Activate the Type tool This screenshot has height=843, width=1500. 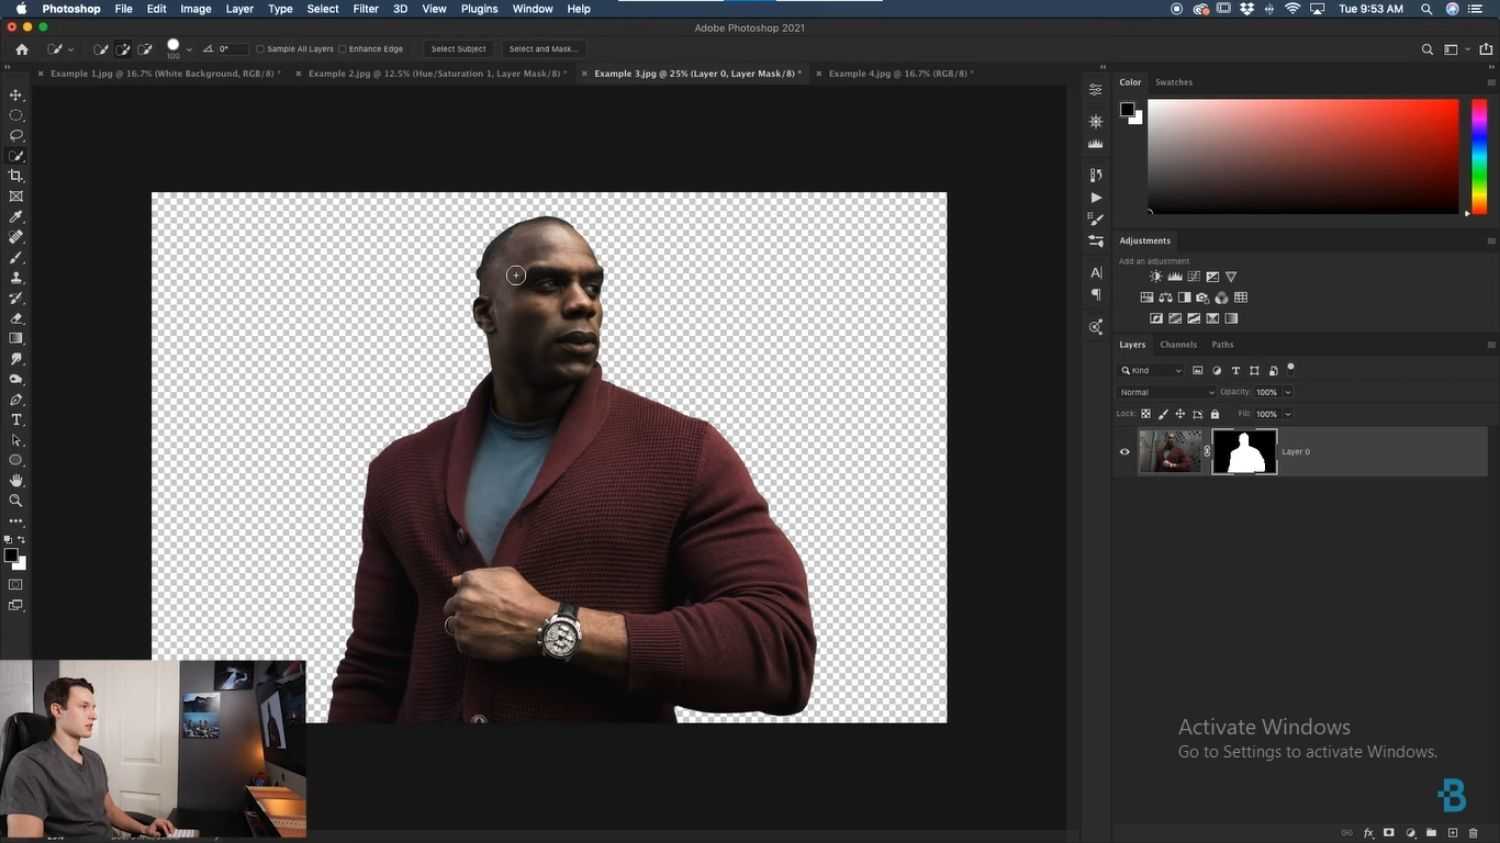pyautogui.click(x=16, y=419)
